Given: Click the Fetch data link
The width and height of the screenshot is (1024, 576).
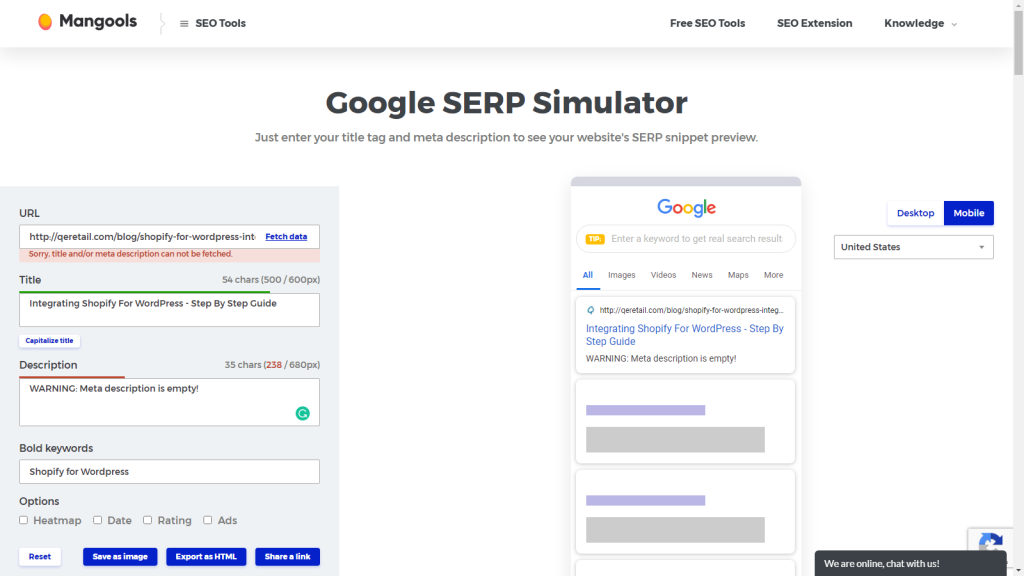Looking at the screenshot, I should point(286,236).
